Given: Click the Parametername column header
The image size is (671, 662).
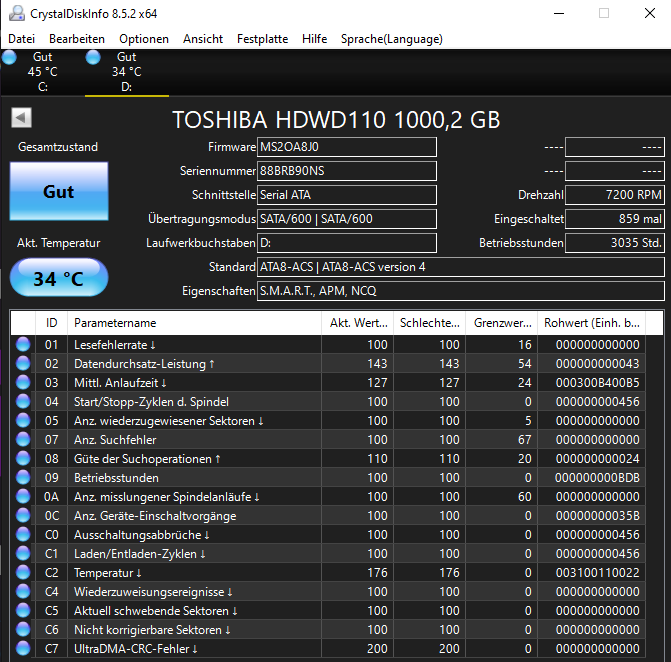Looking at the screenshot, I should (x=194, y=323).
